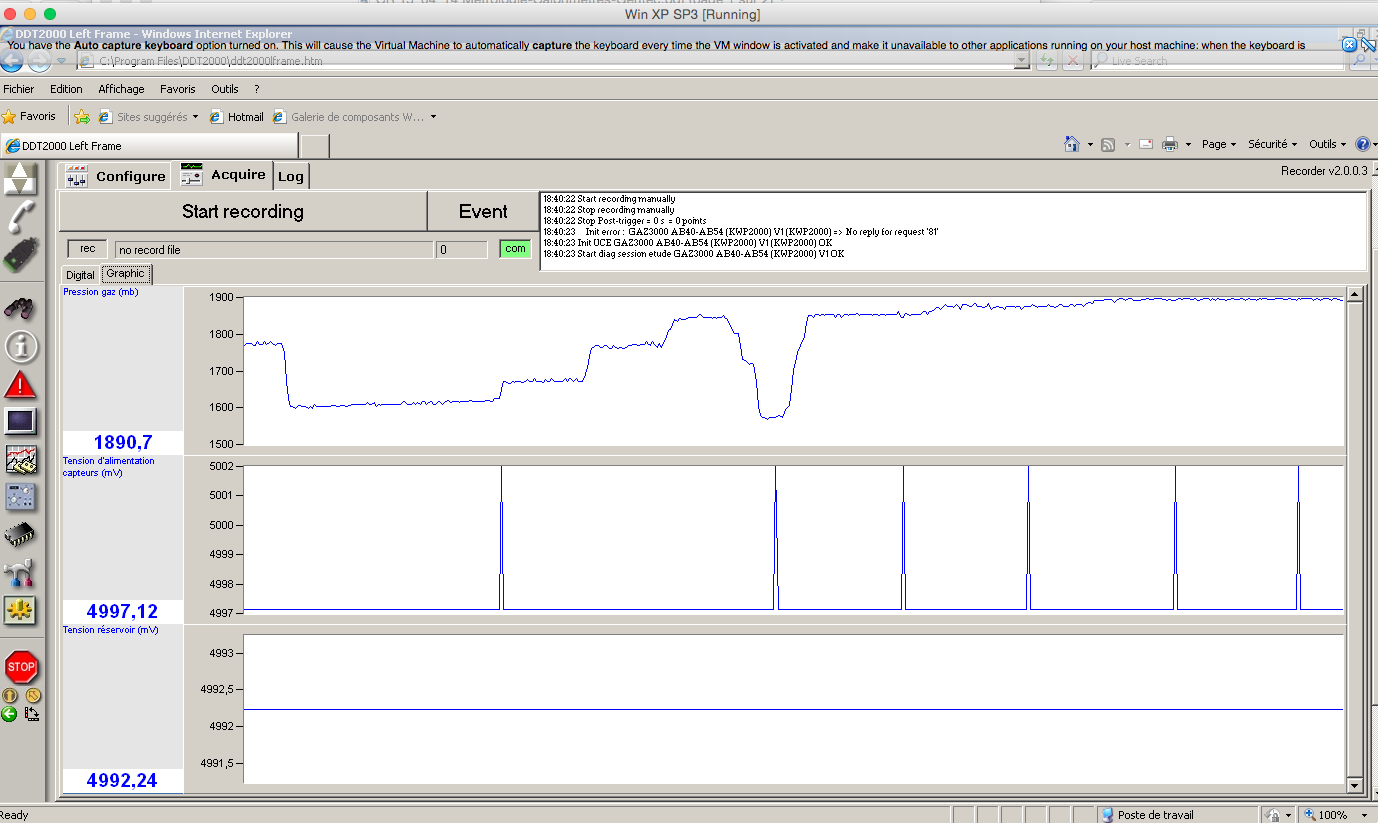Open the information icon in sidebar
The height and width of the screenshot is (823, 1378).
click(x=20, y=347)
